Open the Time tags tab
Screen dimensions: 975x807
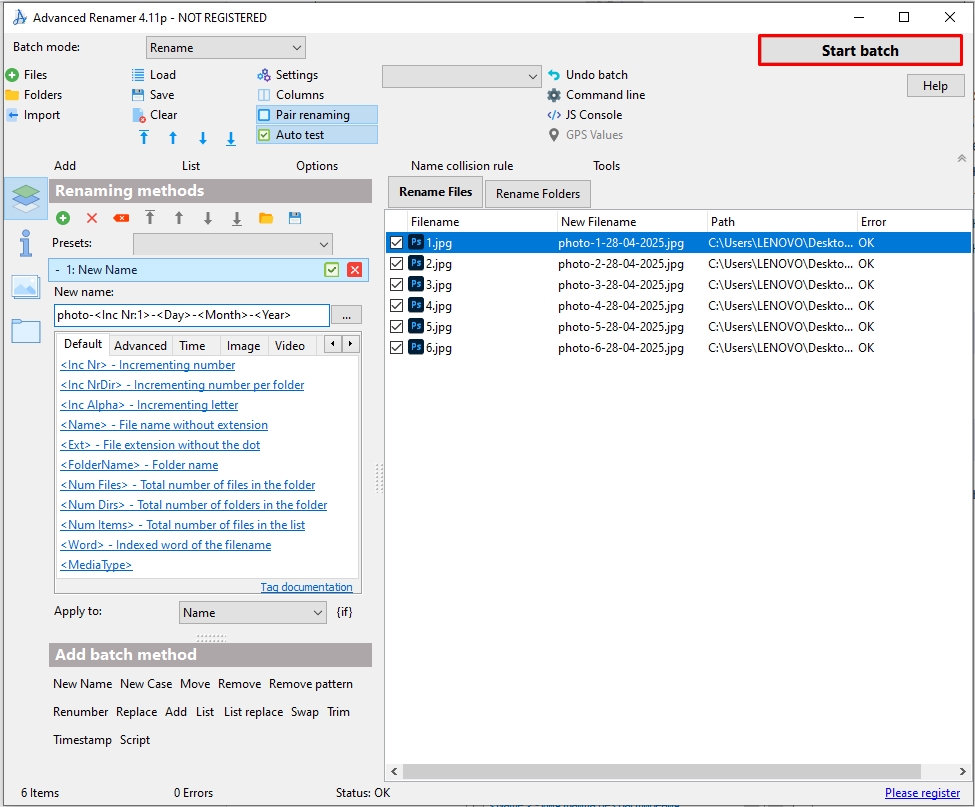point(192,346)
